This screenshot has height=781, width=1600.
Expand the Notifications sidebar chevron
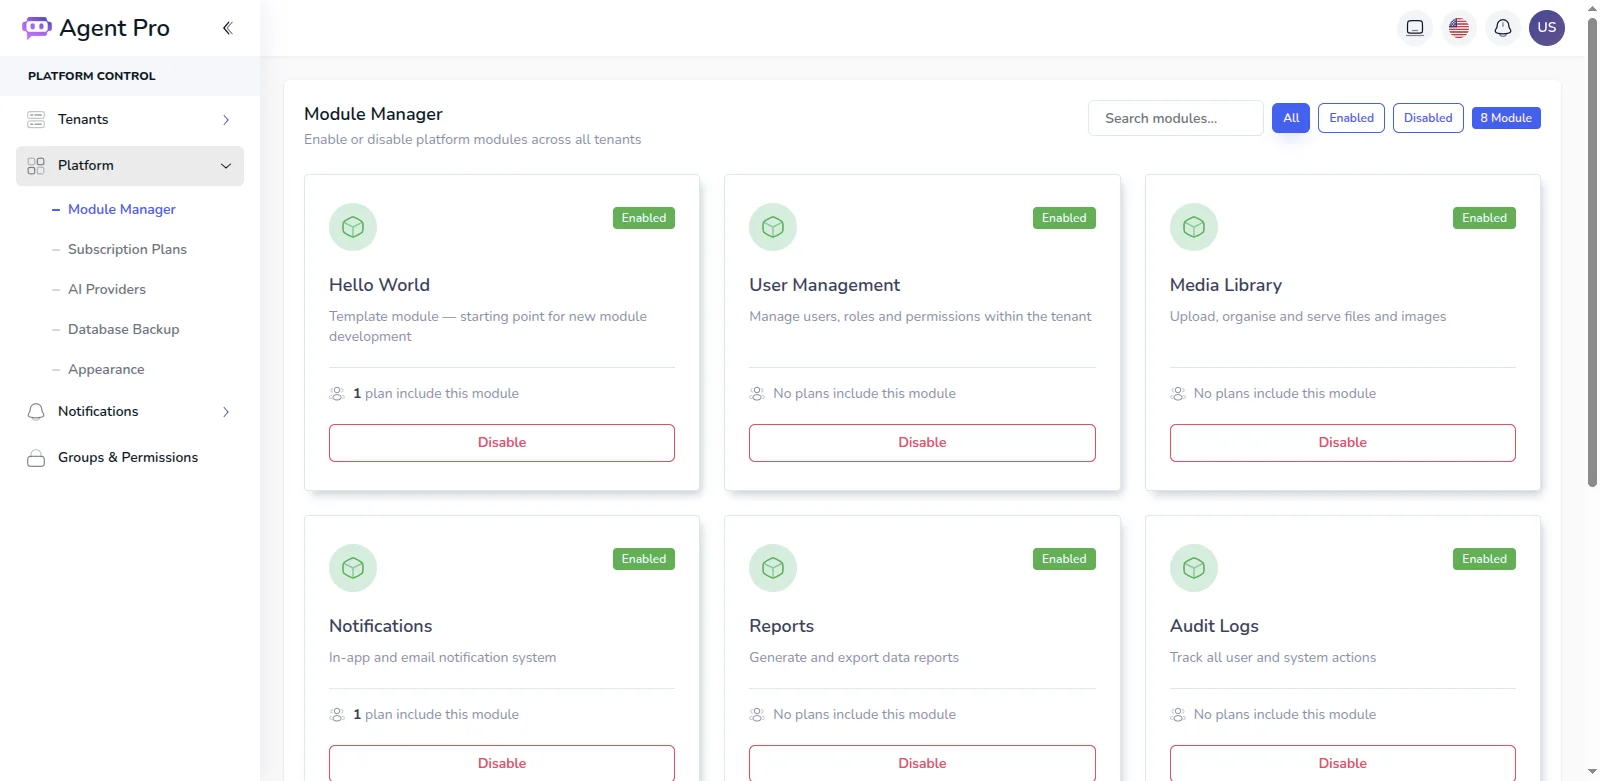click(x=226, y=412)
